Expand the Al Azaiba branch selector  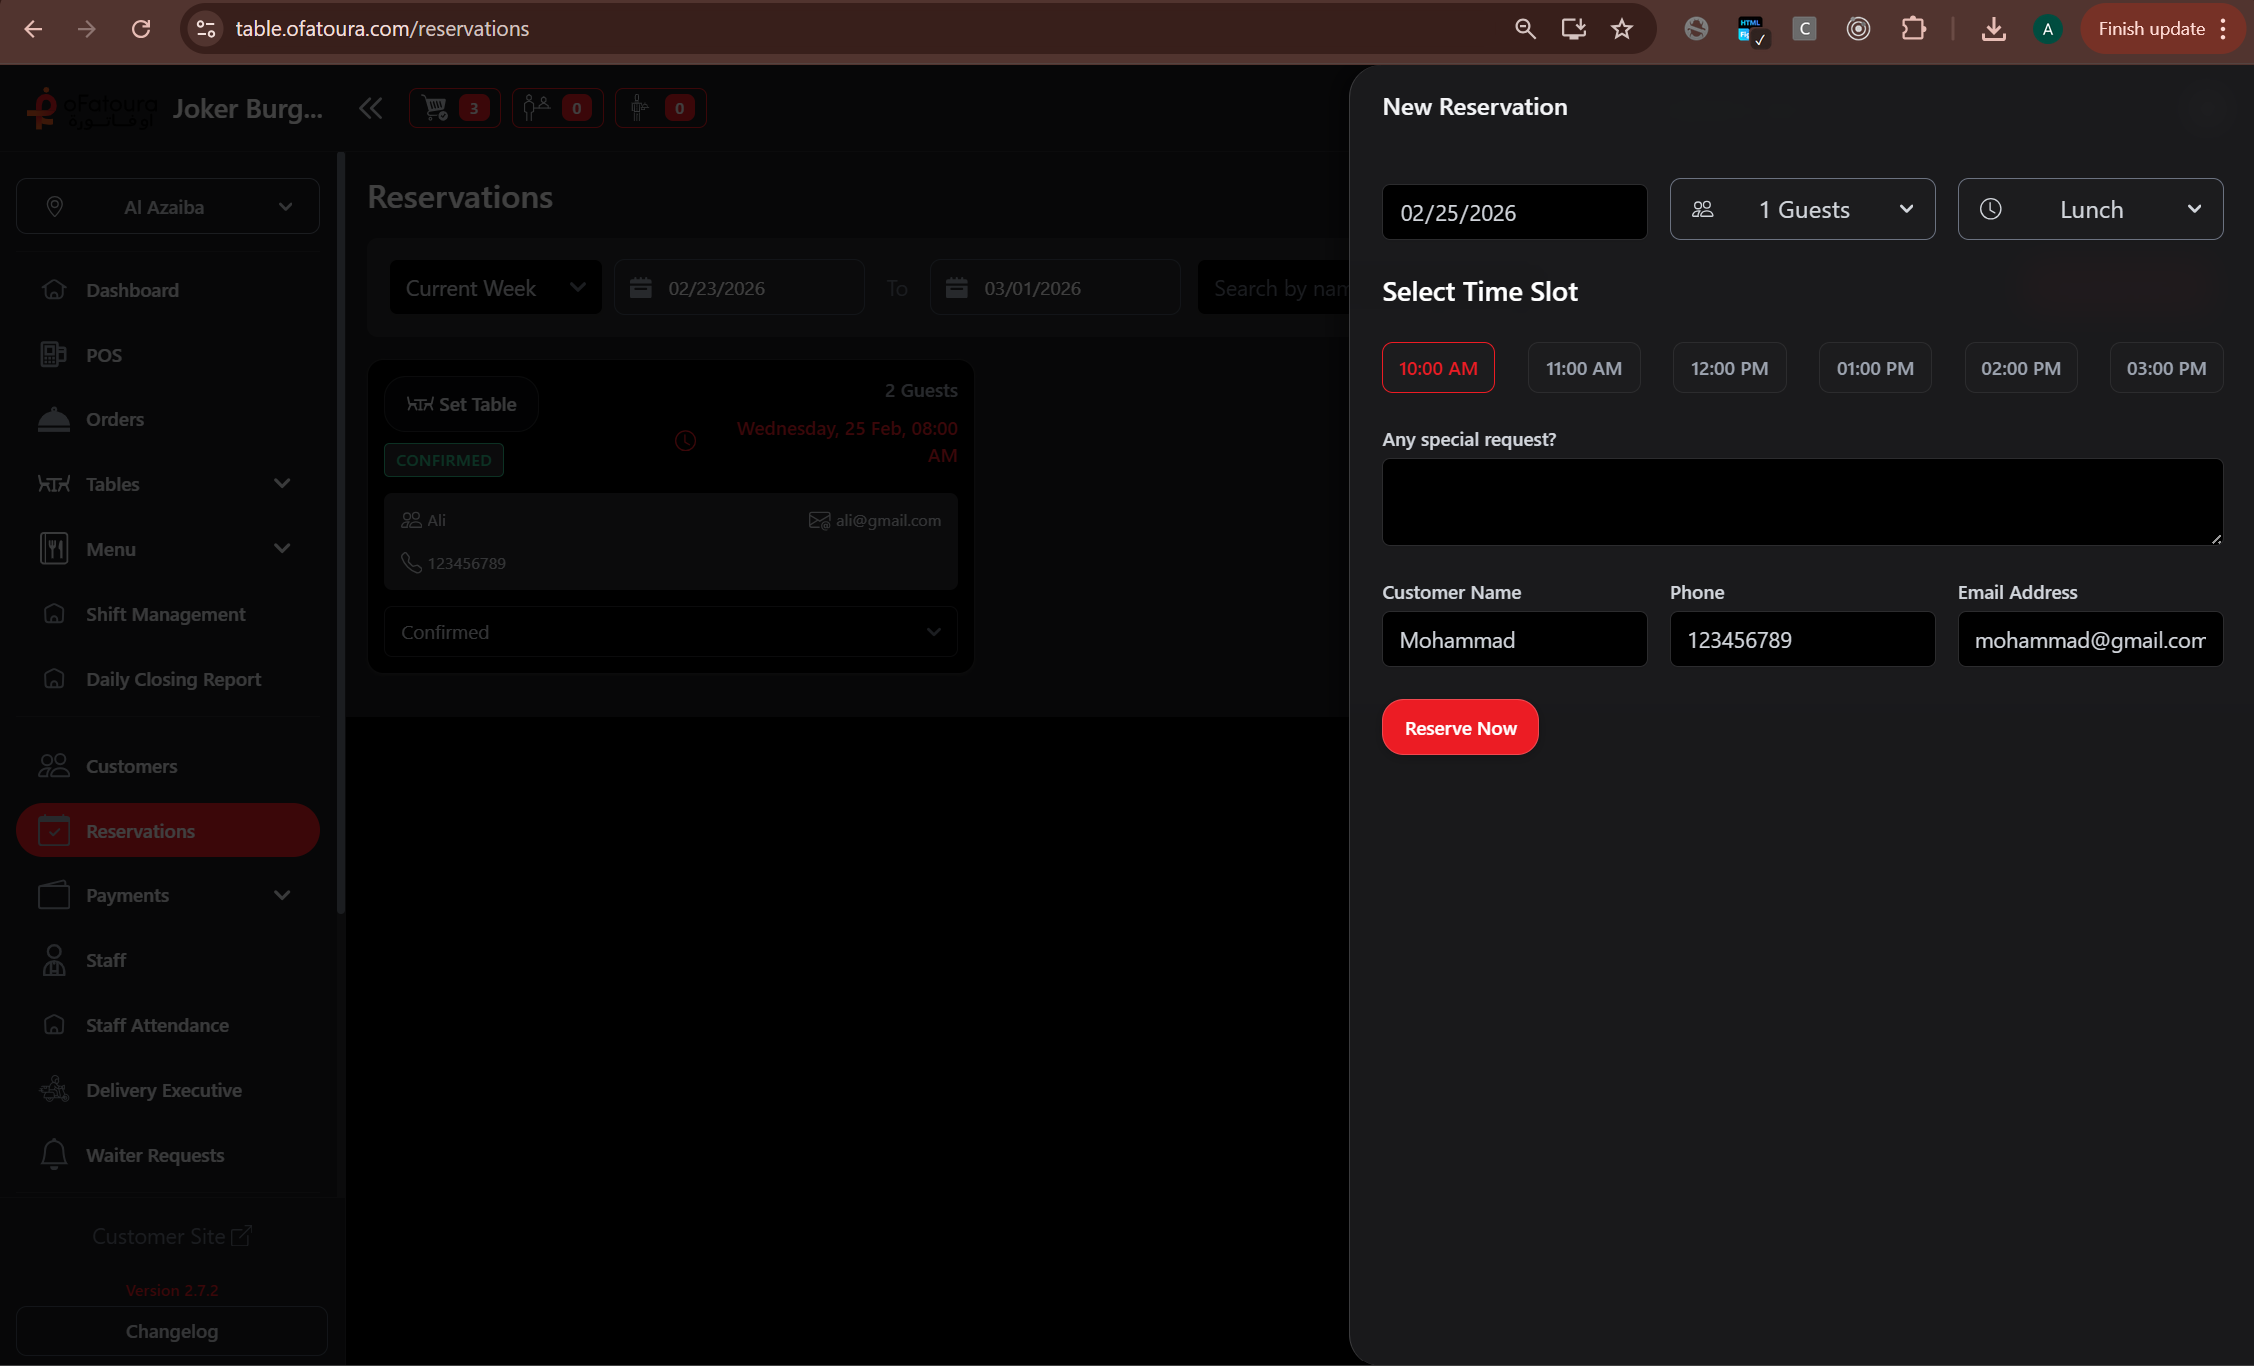pos(168,207)
